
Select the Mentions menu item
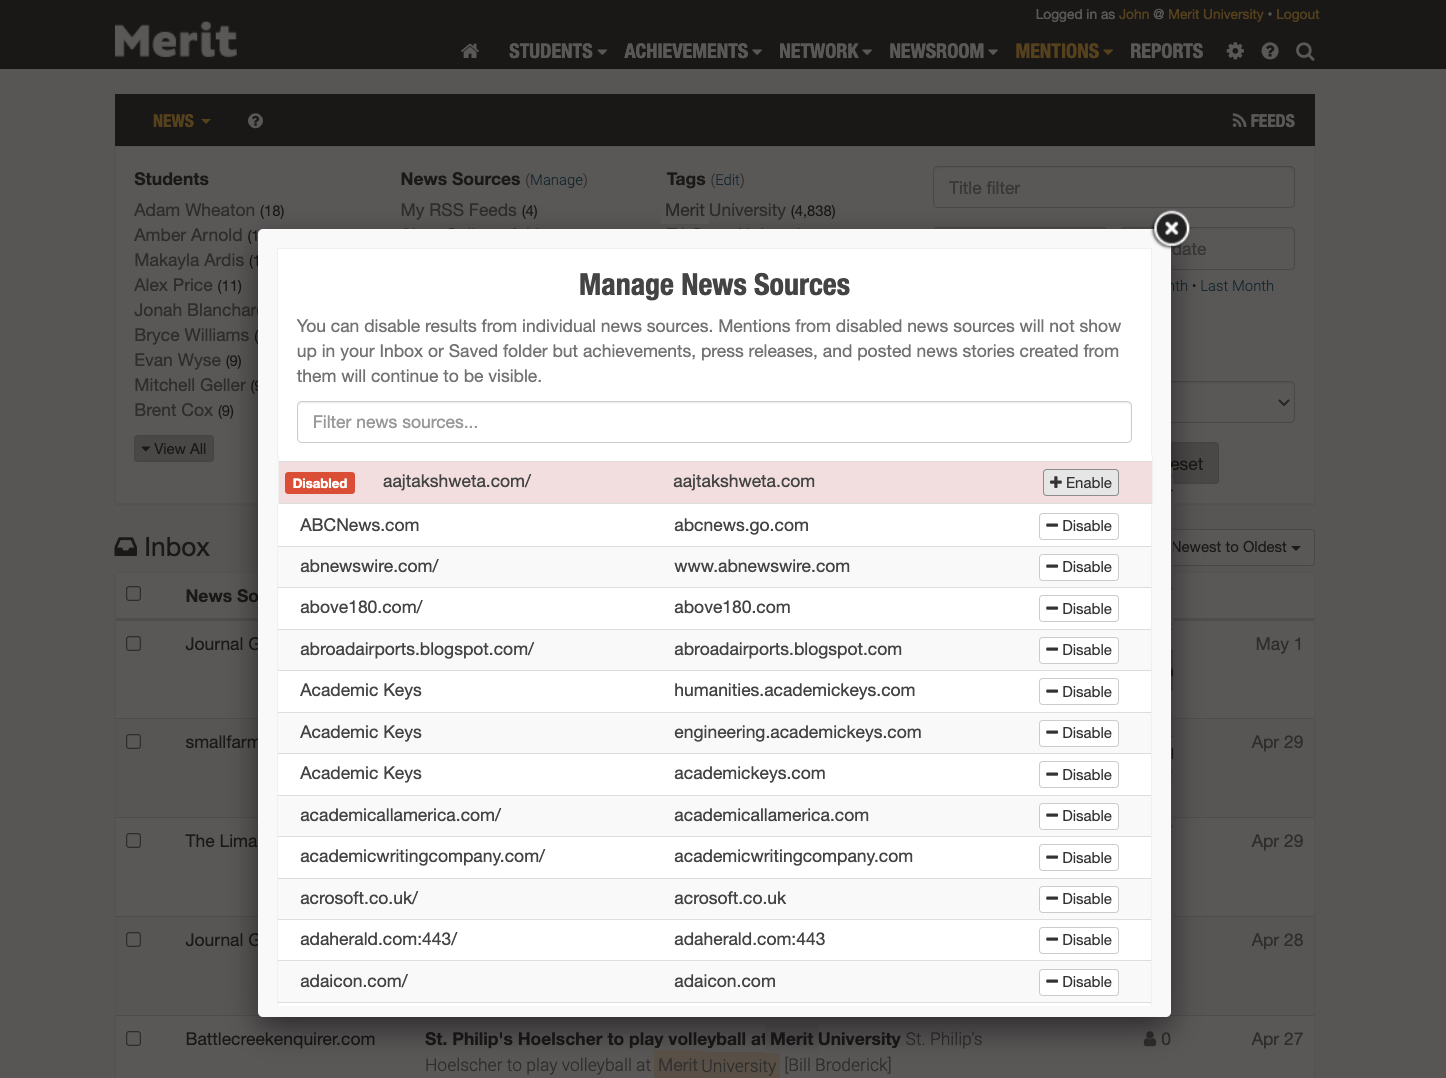click(1058, 51)
